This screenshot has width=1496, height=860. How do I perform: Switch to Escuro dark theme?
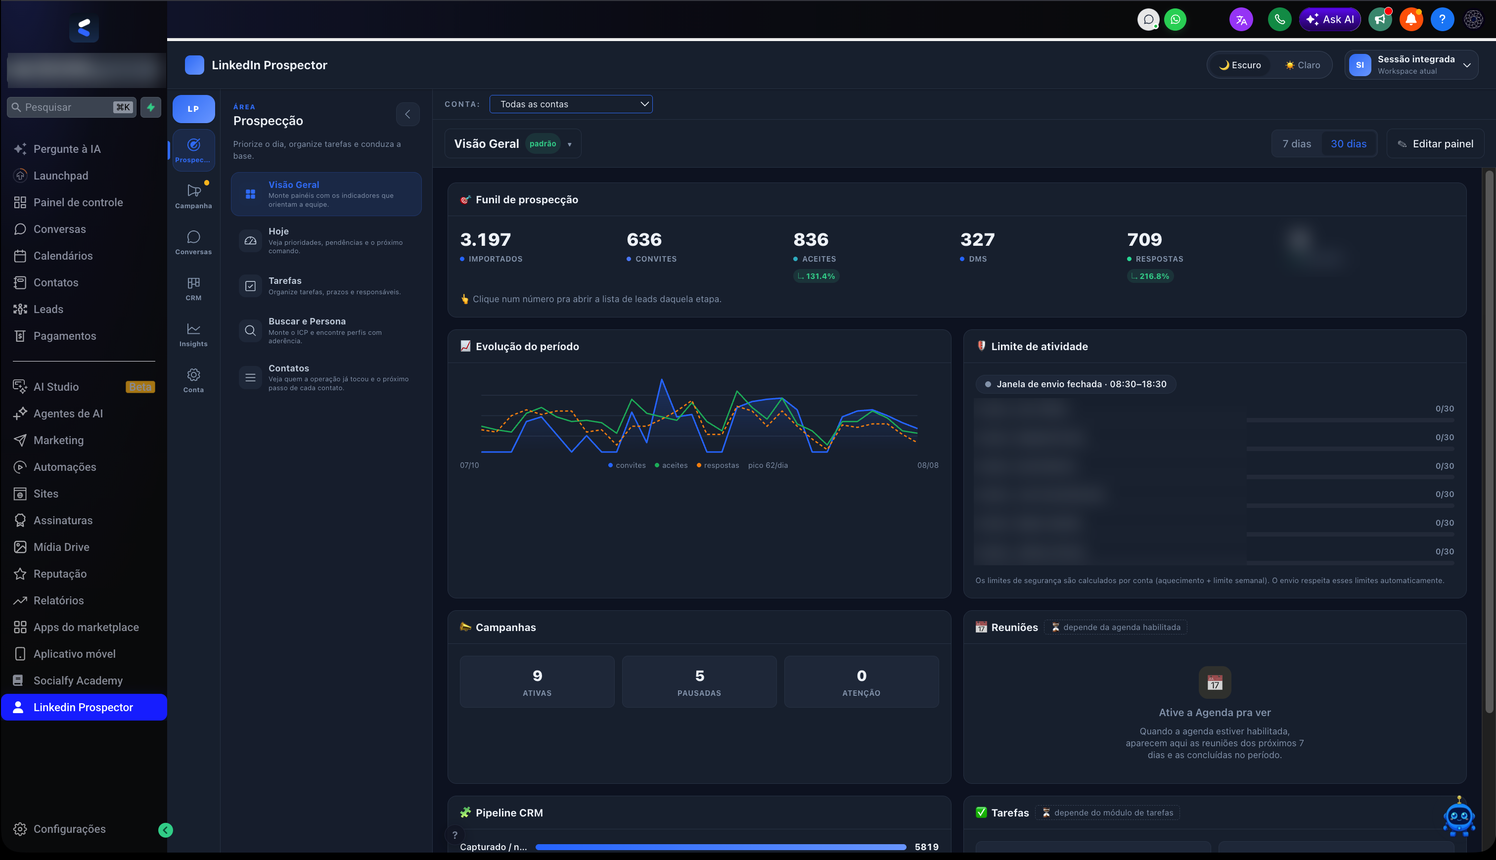tap(1240, 65)
